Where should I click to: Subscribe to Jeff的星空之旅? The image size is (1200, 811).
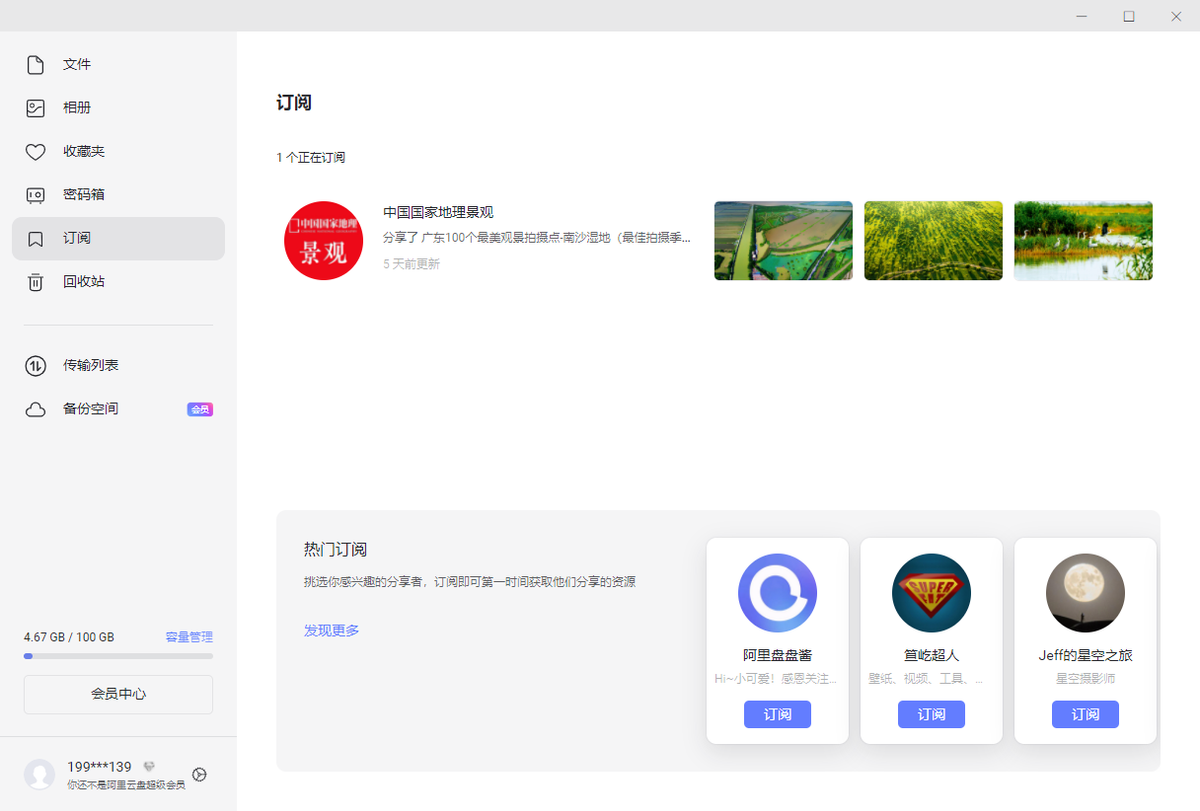pyautogui.click(x=1085, y=714)
